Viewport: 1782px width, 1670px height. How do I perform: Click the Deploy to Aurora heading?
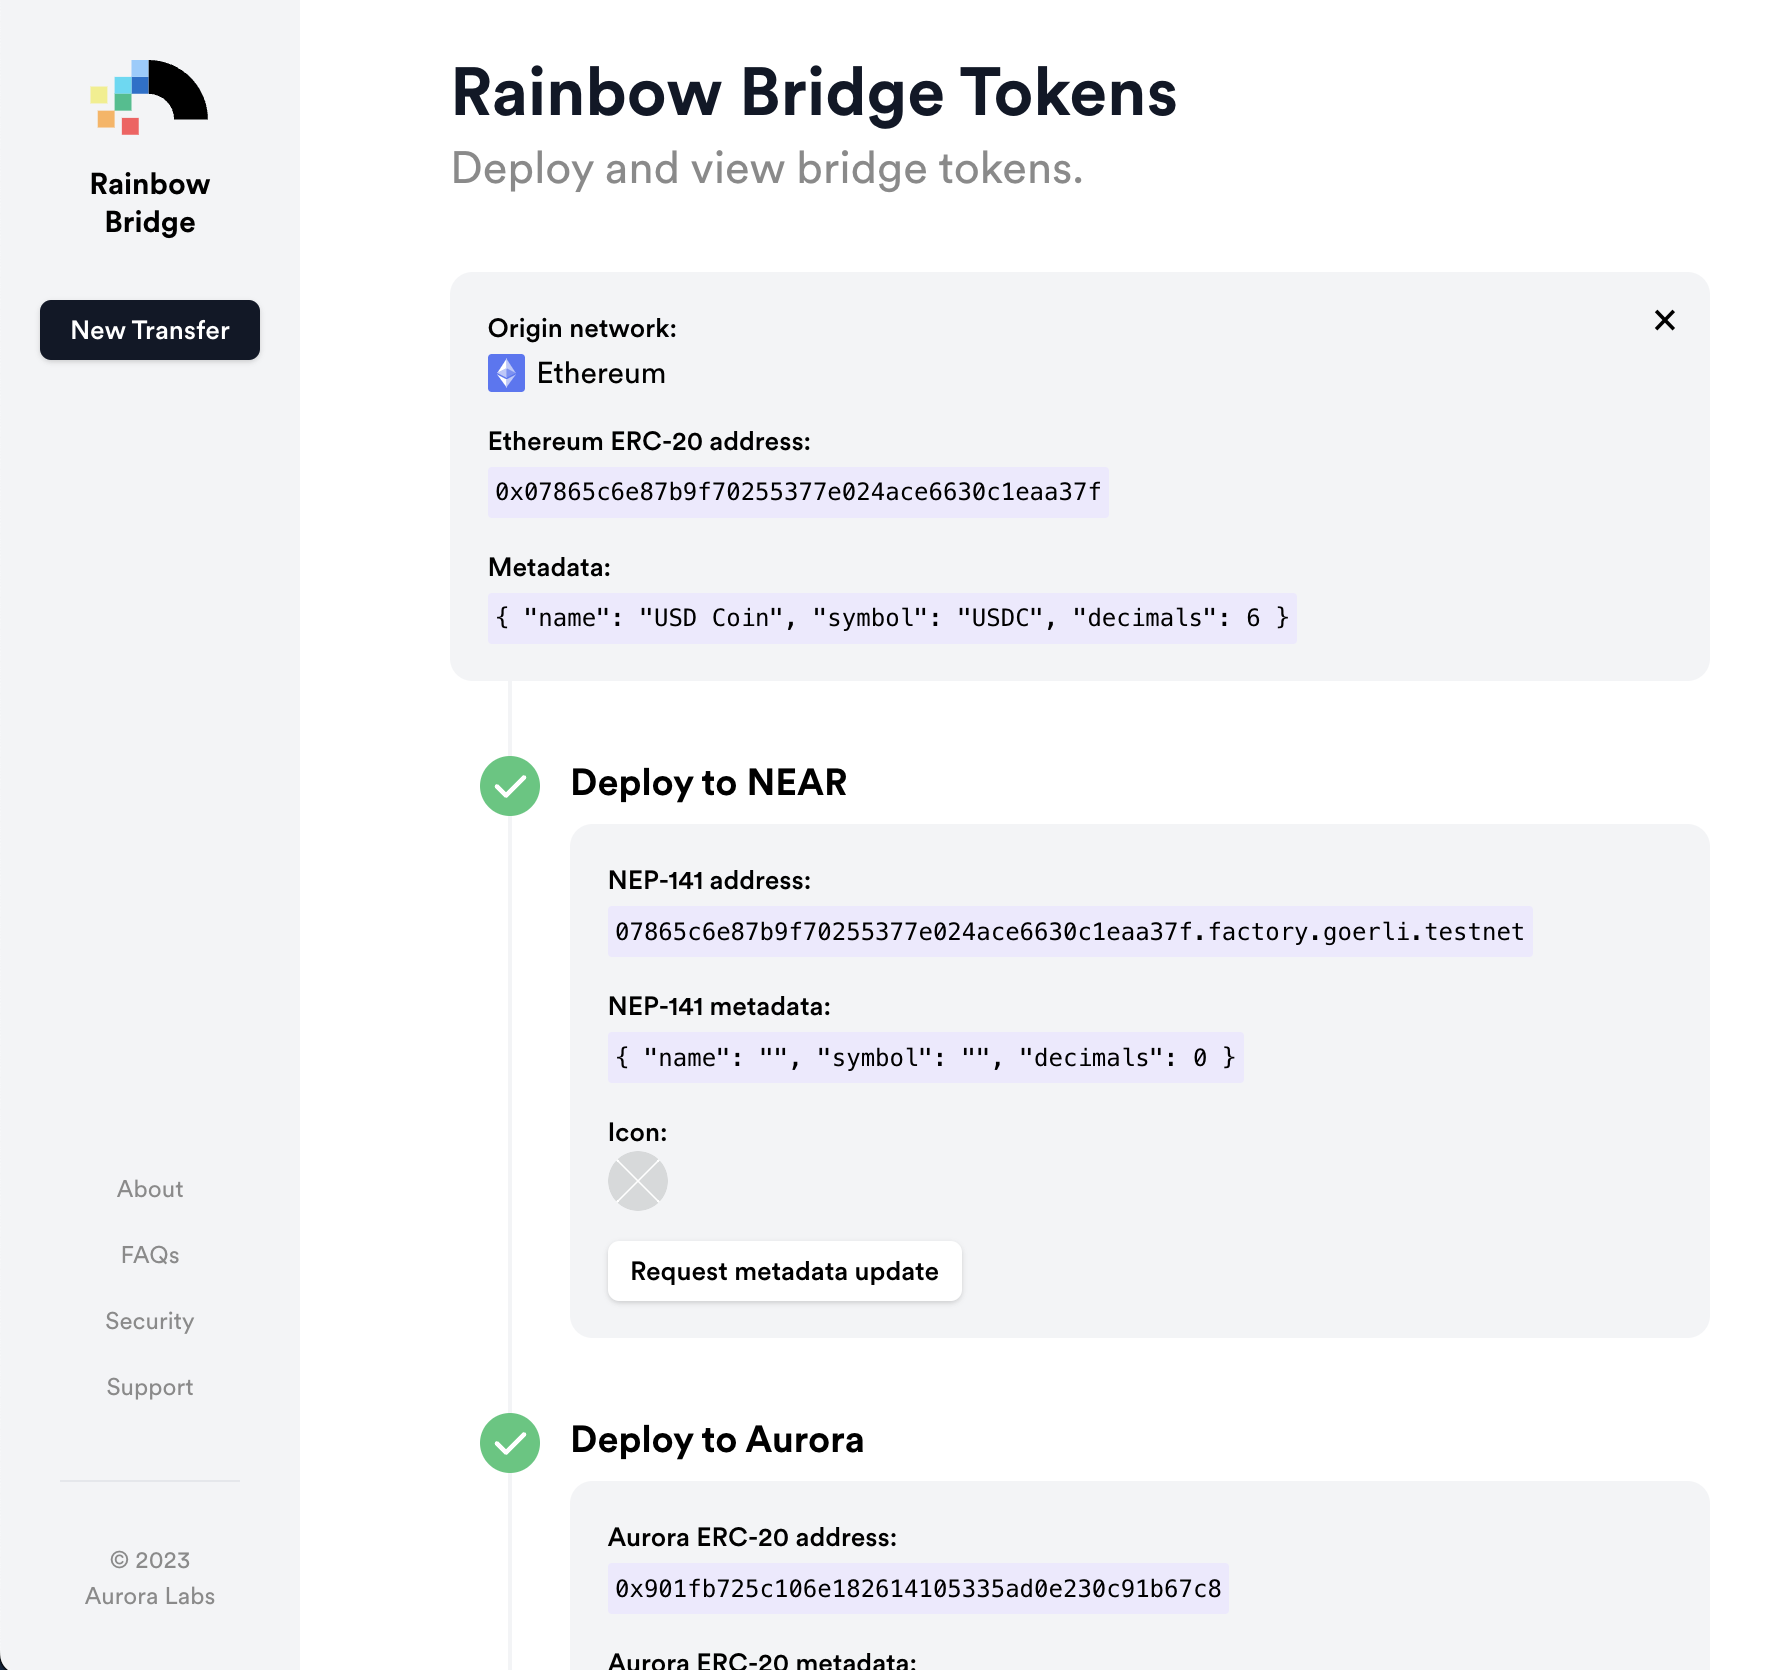(717, 1440)
